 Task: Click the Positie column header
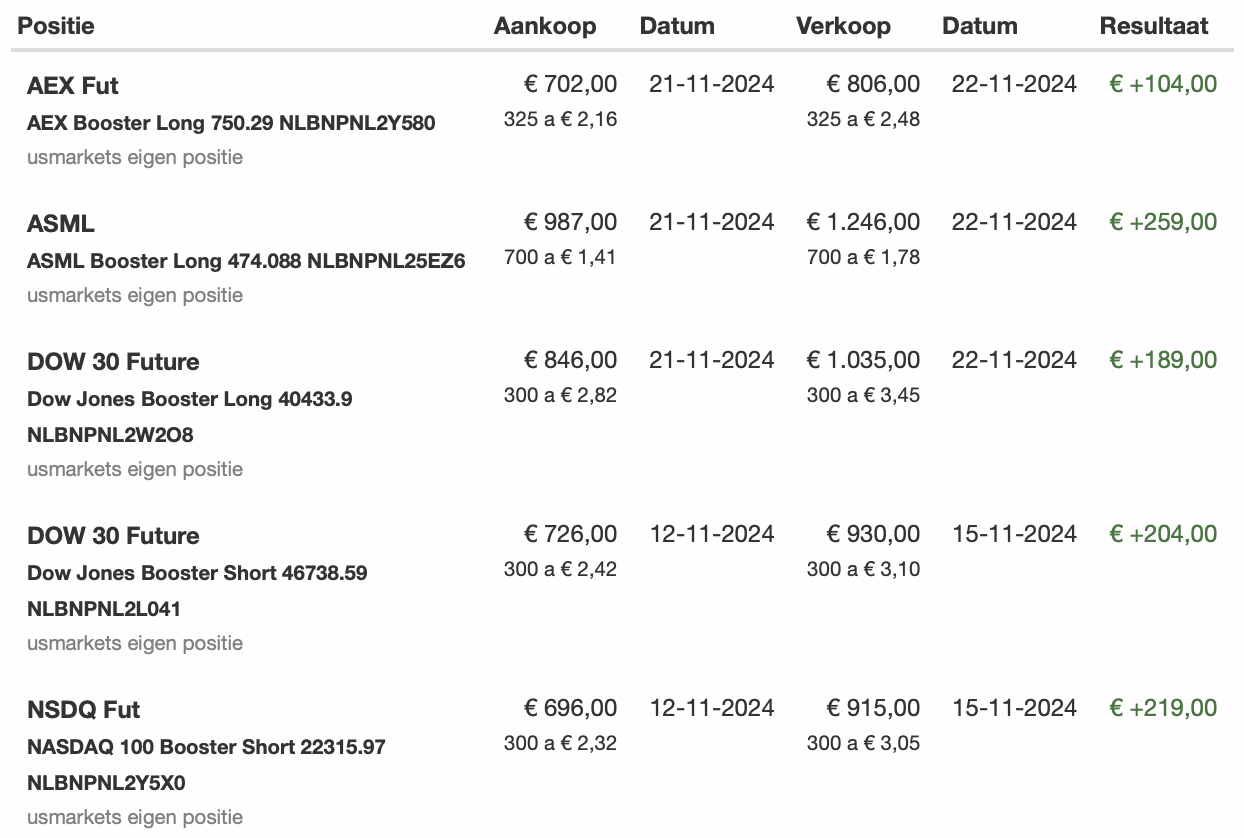click(56, 26)
